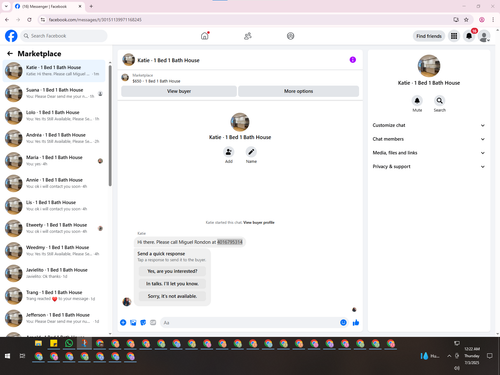Viewport: 500px width, 375px height.
Task: Open the Lolo conversation
Action: 54,116
